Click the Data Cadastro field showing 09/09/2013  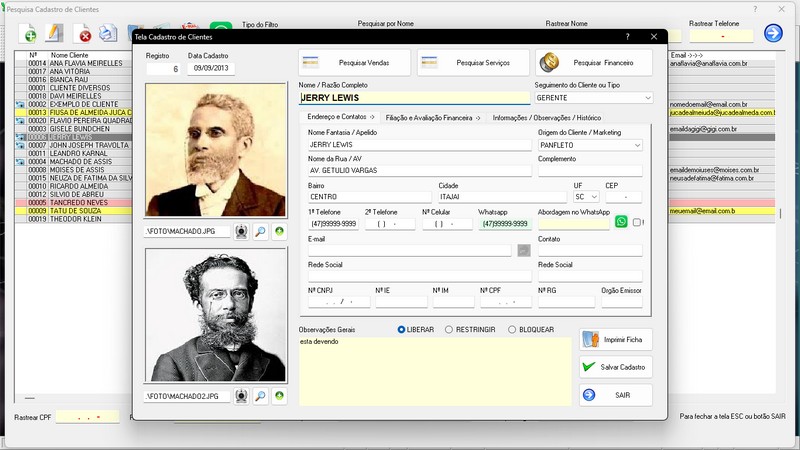(x=211, y=68)
